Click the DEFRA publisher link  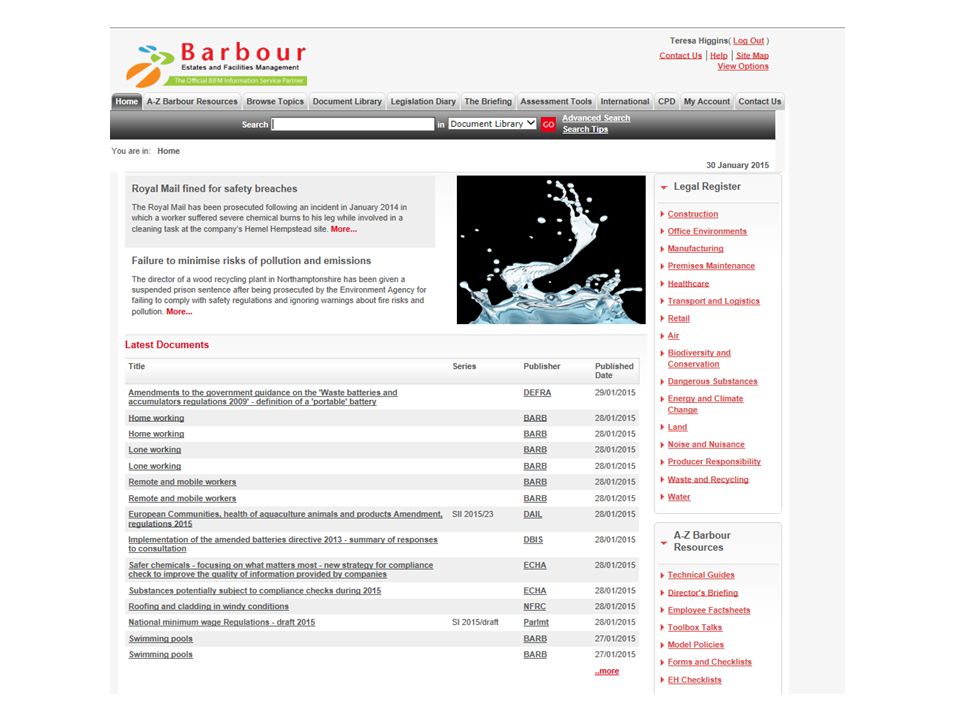coord(537,393)
